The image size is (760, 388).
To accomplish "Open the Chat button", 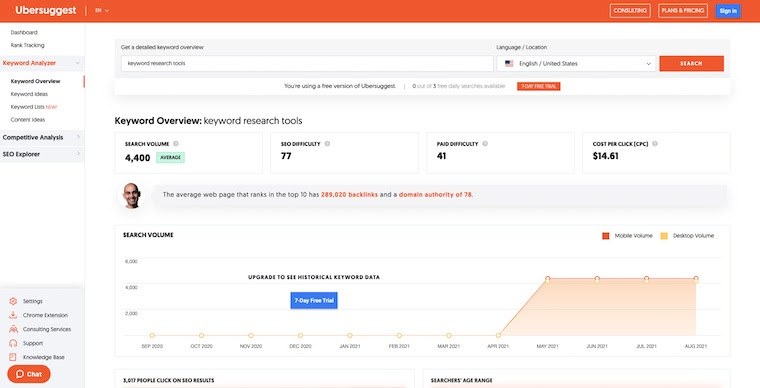I will [x=29, y=374].
